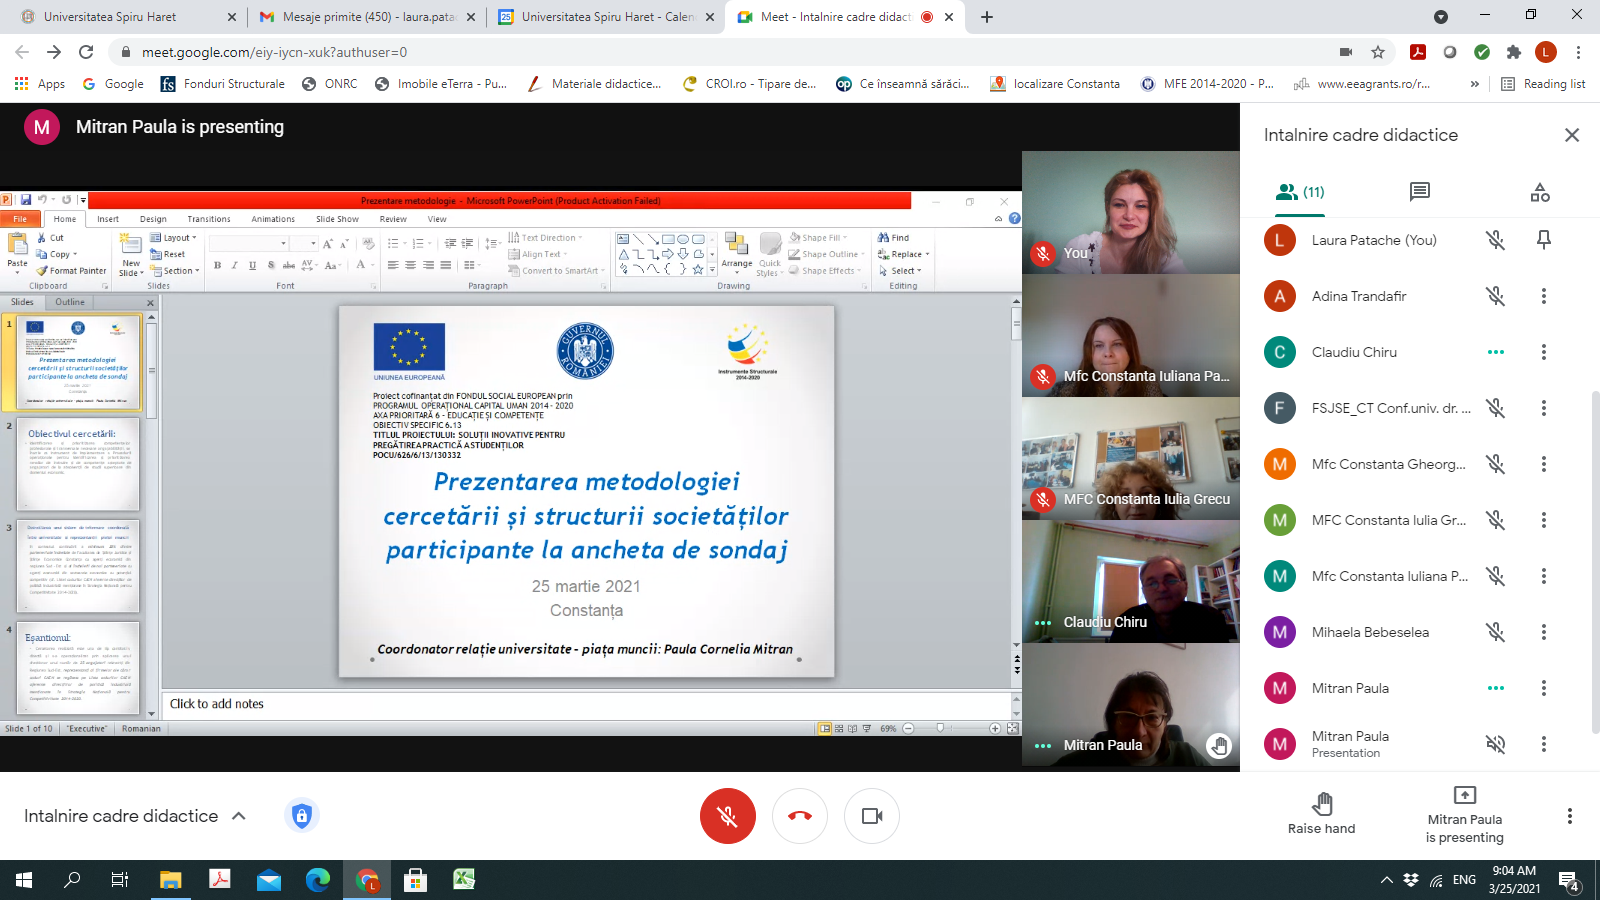Open more options for Adina Trandafir
Image resolution: width=1600 pixels, height=900 pixels.
[1544, 296]
